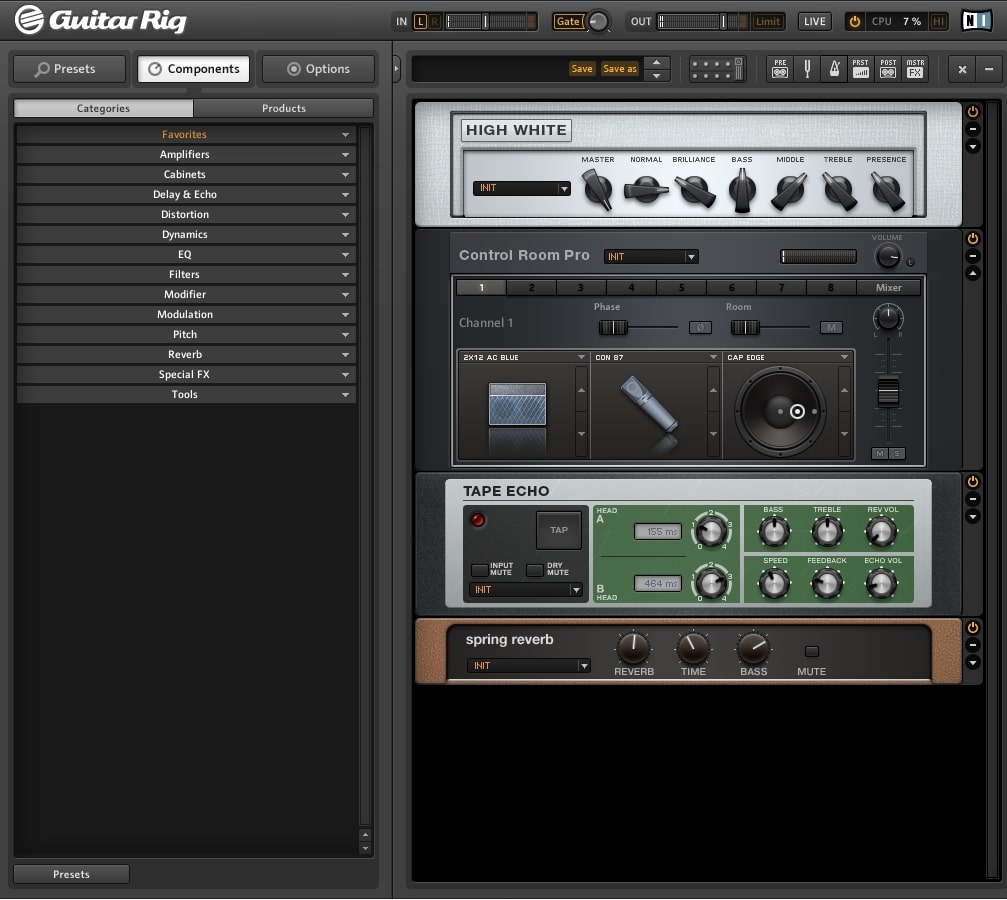Open the Control Room Pro Mixer tab
This screenshot has width=1007, height=900.
(x=889, y=287)
